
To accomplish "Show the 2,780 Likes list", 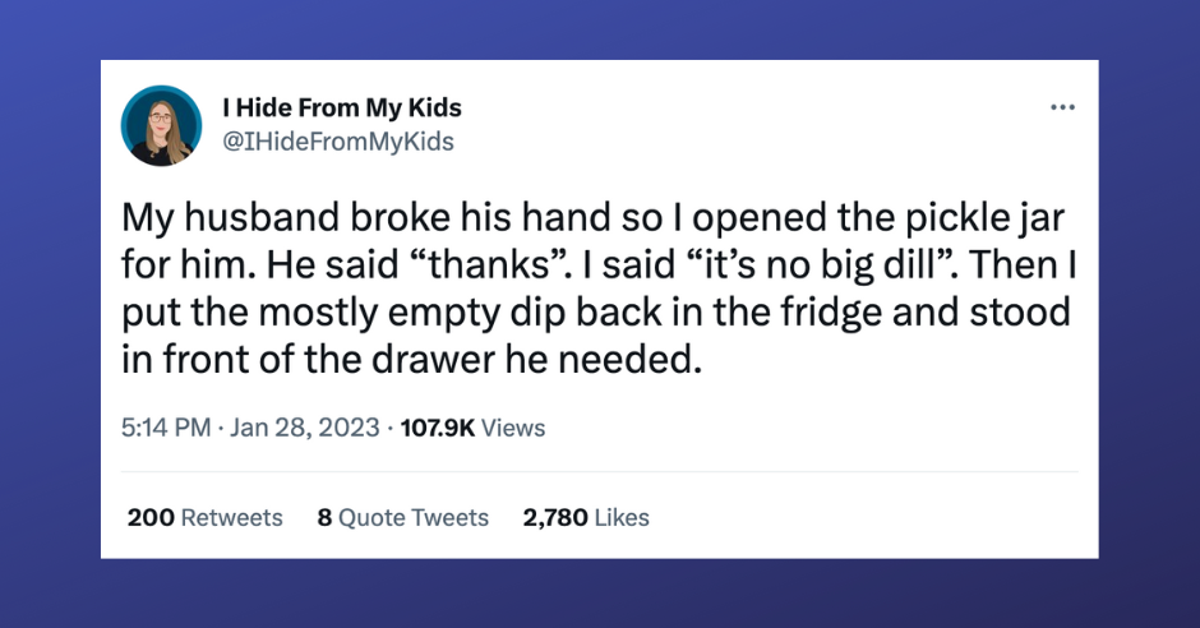I will click(x=586, y=518).
